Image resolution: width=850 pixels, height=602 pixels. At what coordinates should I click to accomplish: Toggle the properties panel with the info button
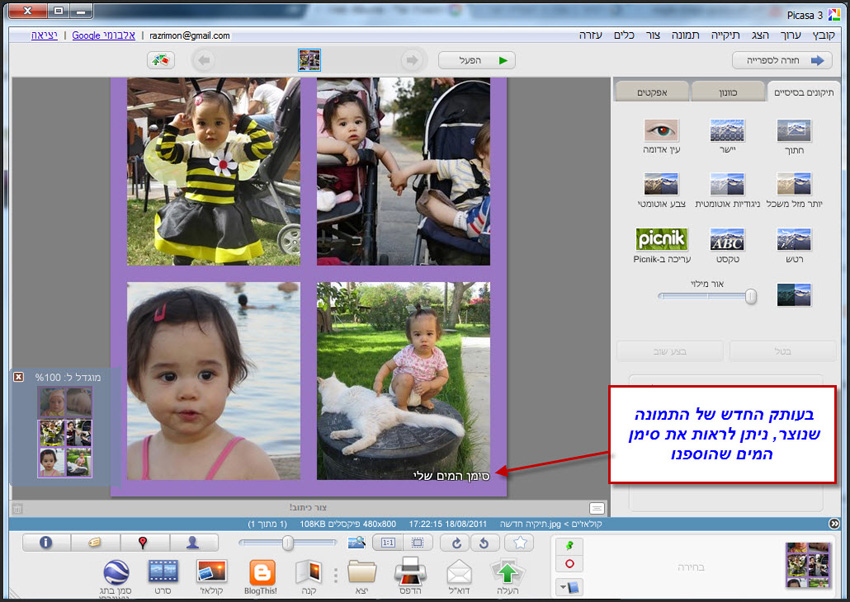tap(46, 542)
